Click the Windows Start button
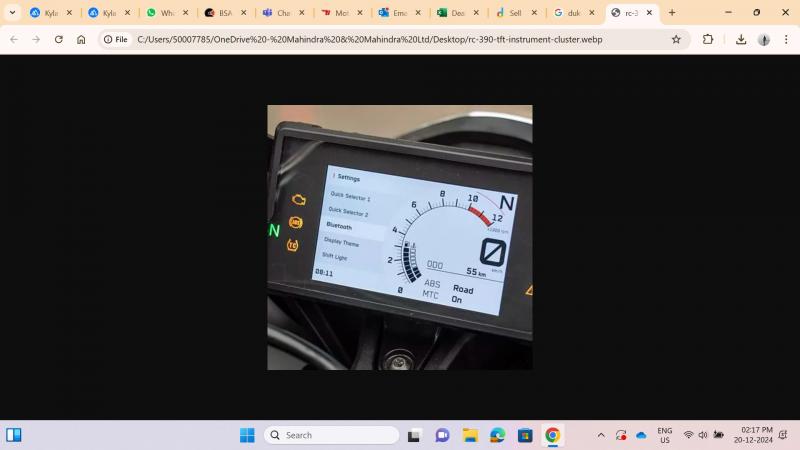 tap(247, 435)
